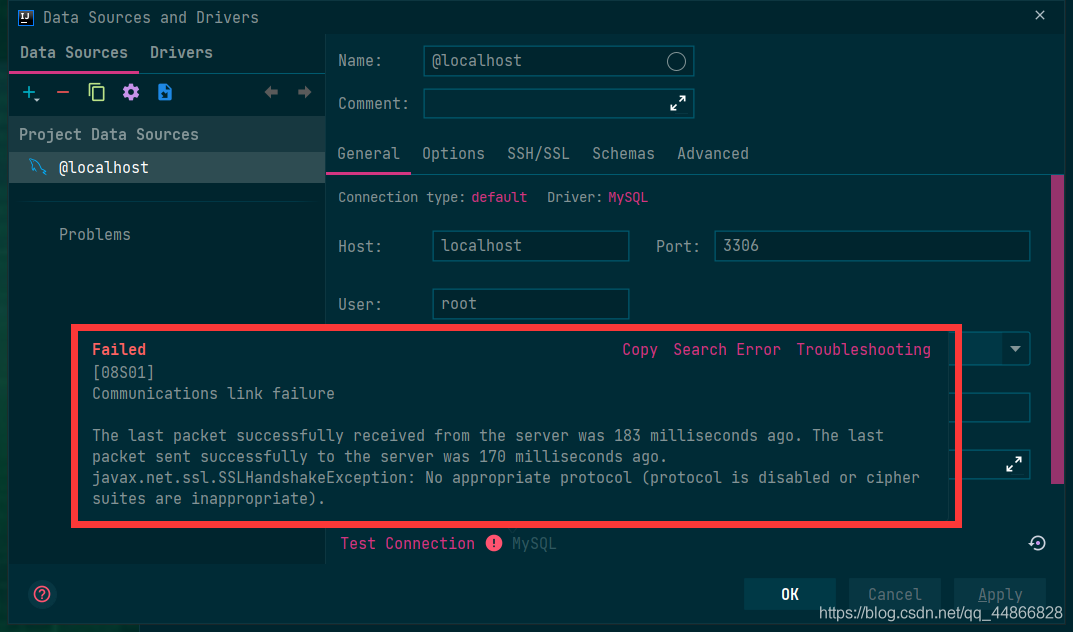Remove data source with minus icon
Viewport: 1073px width, 632px height.
point(63,93)
